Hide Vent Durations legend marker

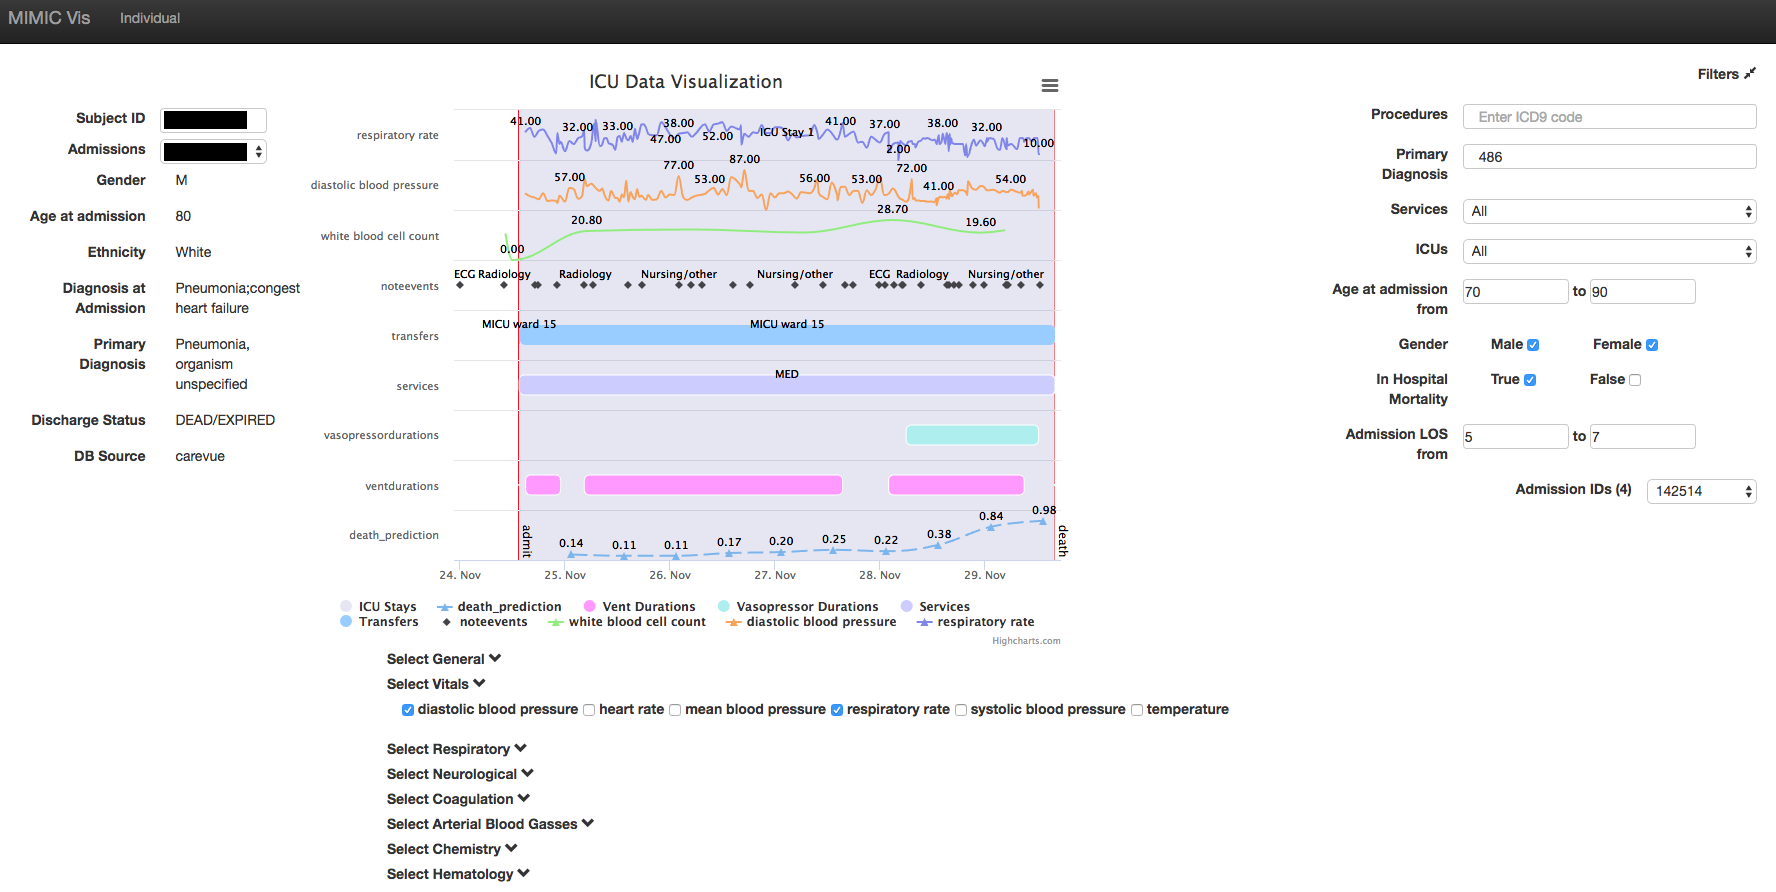(x=590, y=607)
